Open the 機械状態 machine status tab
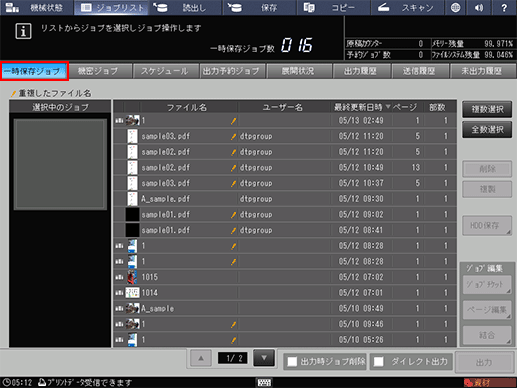This screenshot has width=517, height=388. click(37, 7)
